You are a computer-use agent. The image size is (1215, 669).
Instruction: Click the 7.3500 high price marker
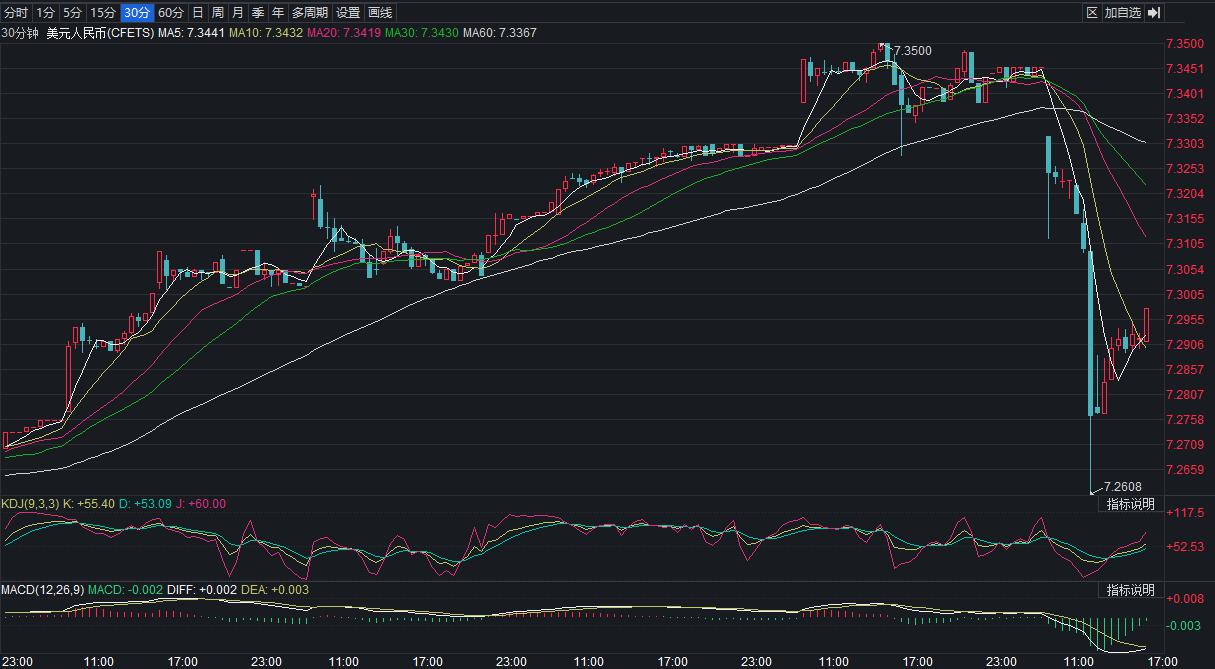tap(911, 50)
